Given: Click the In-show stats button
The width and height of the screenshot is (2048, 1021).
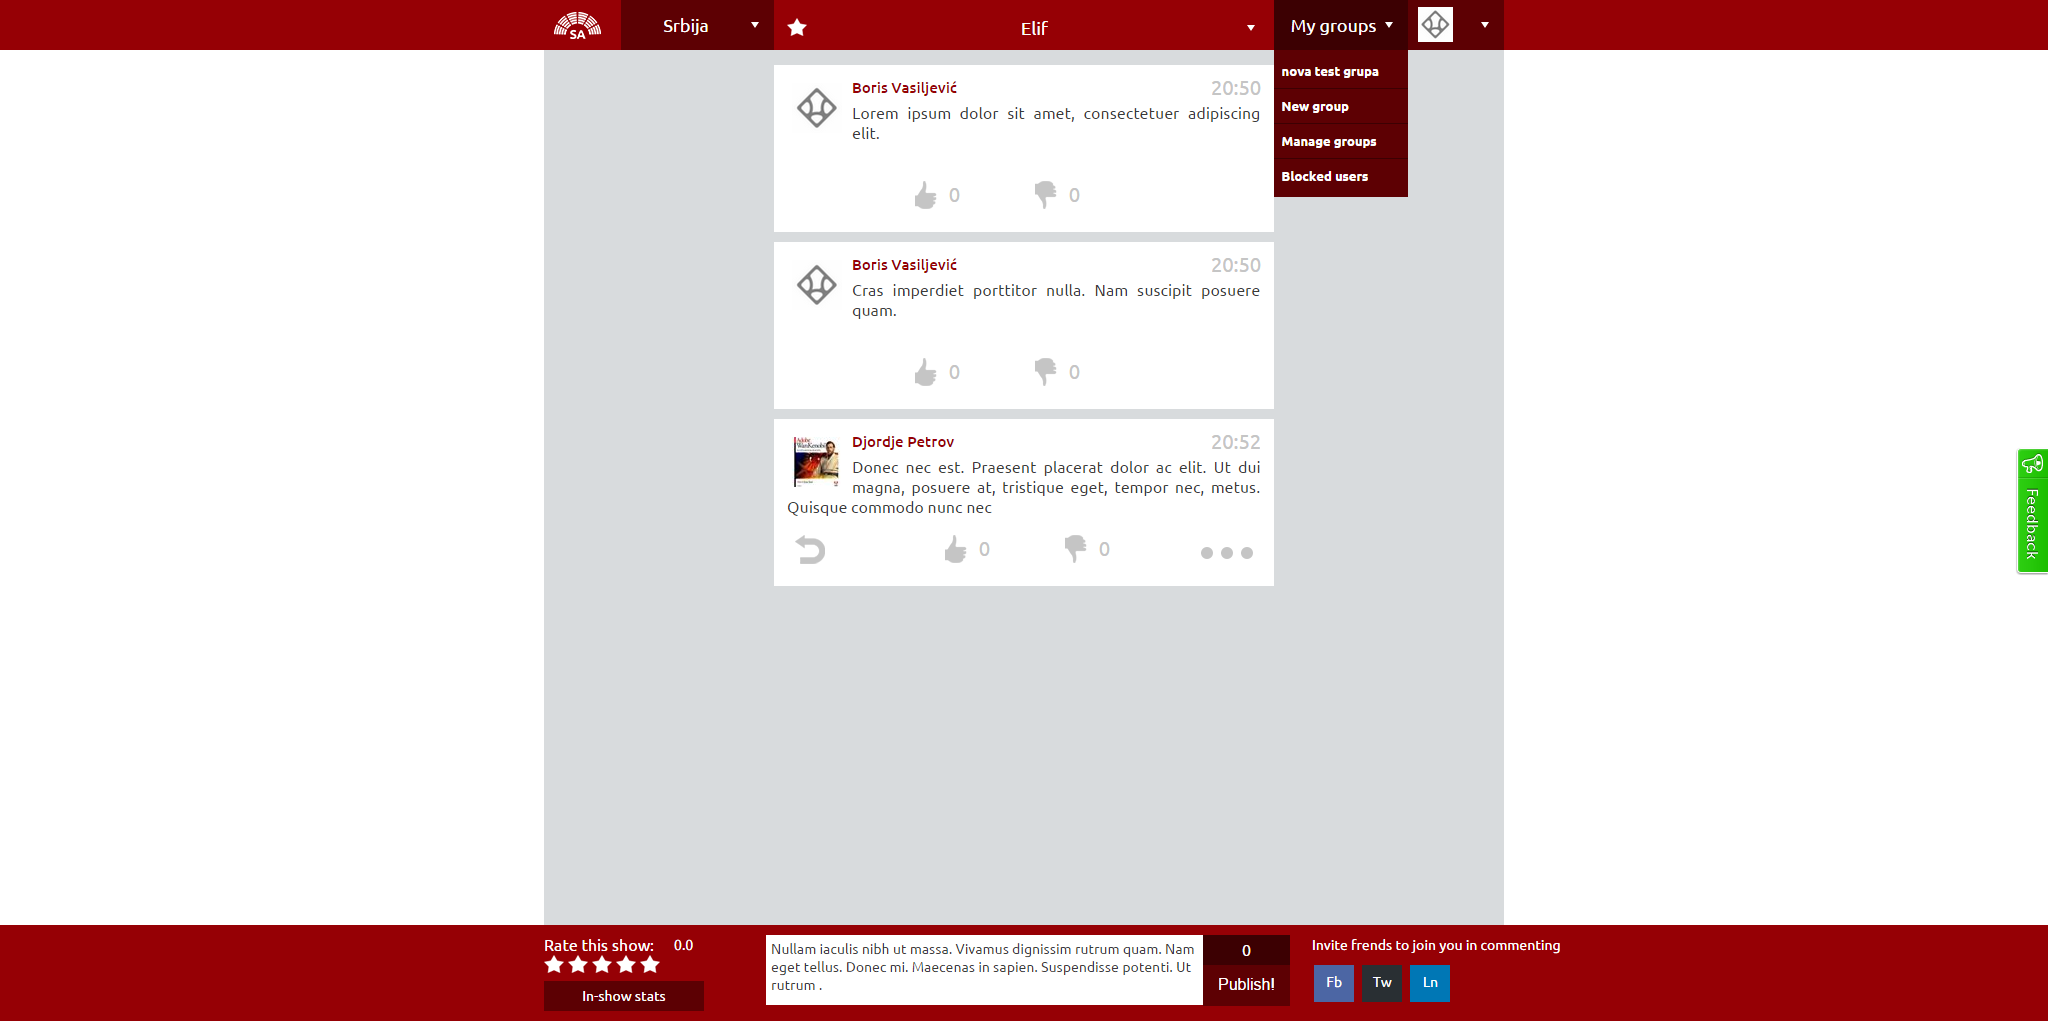Looking at the screenshot, I should (624, 996).
